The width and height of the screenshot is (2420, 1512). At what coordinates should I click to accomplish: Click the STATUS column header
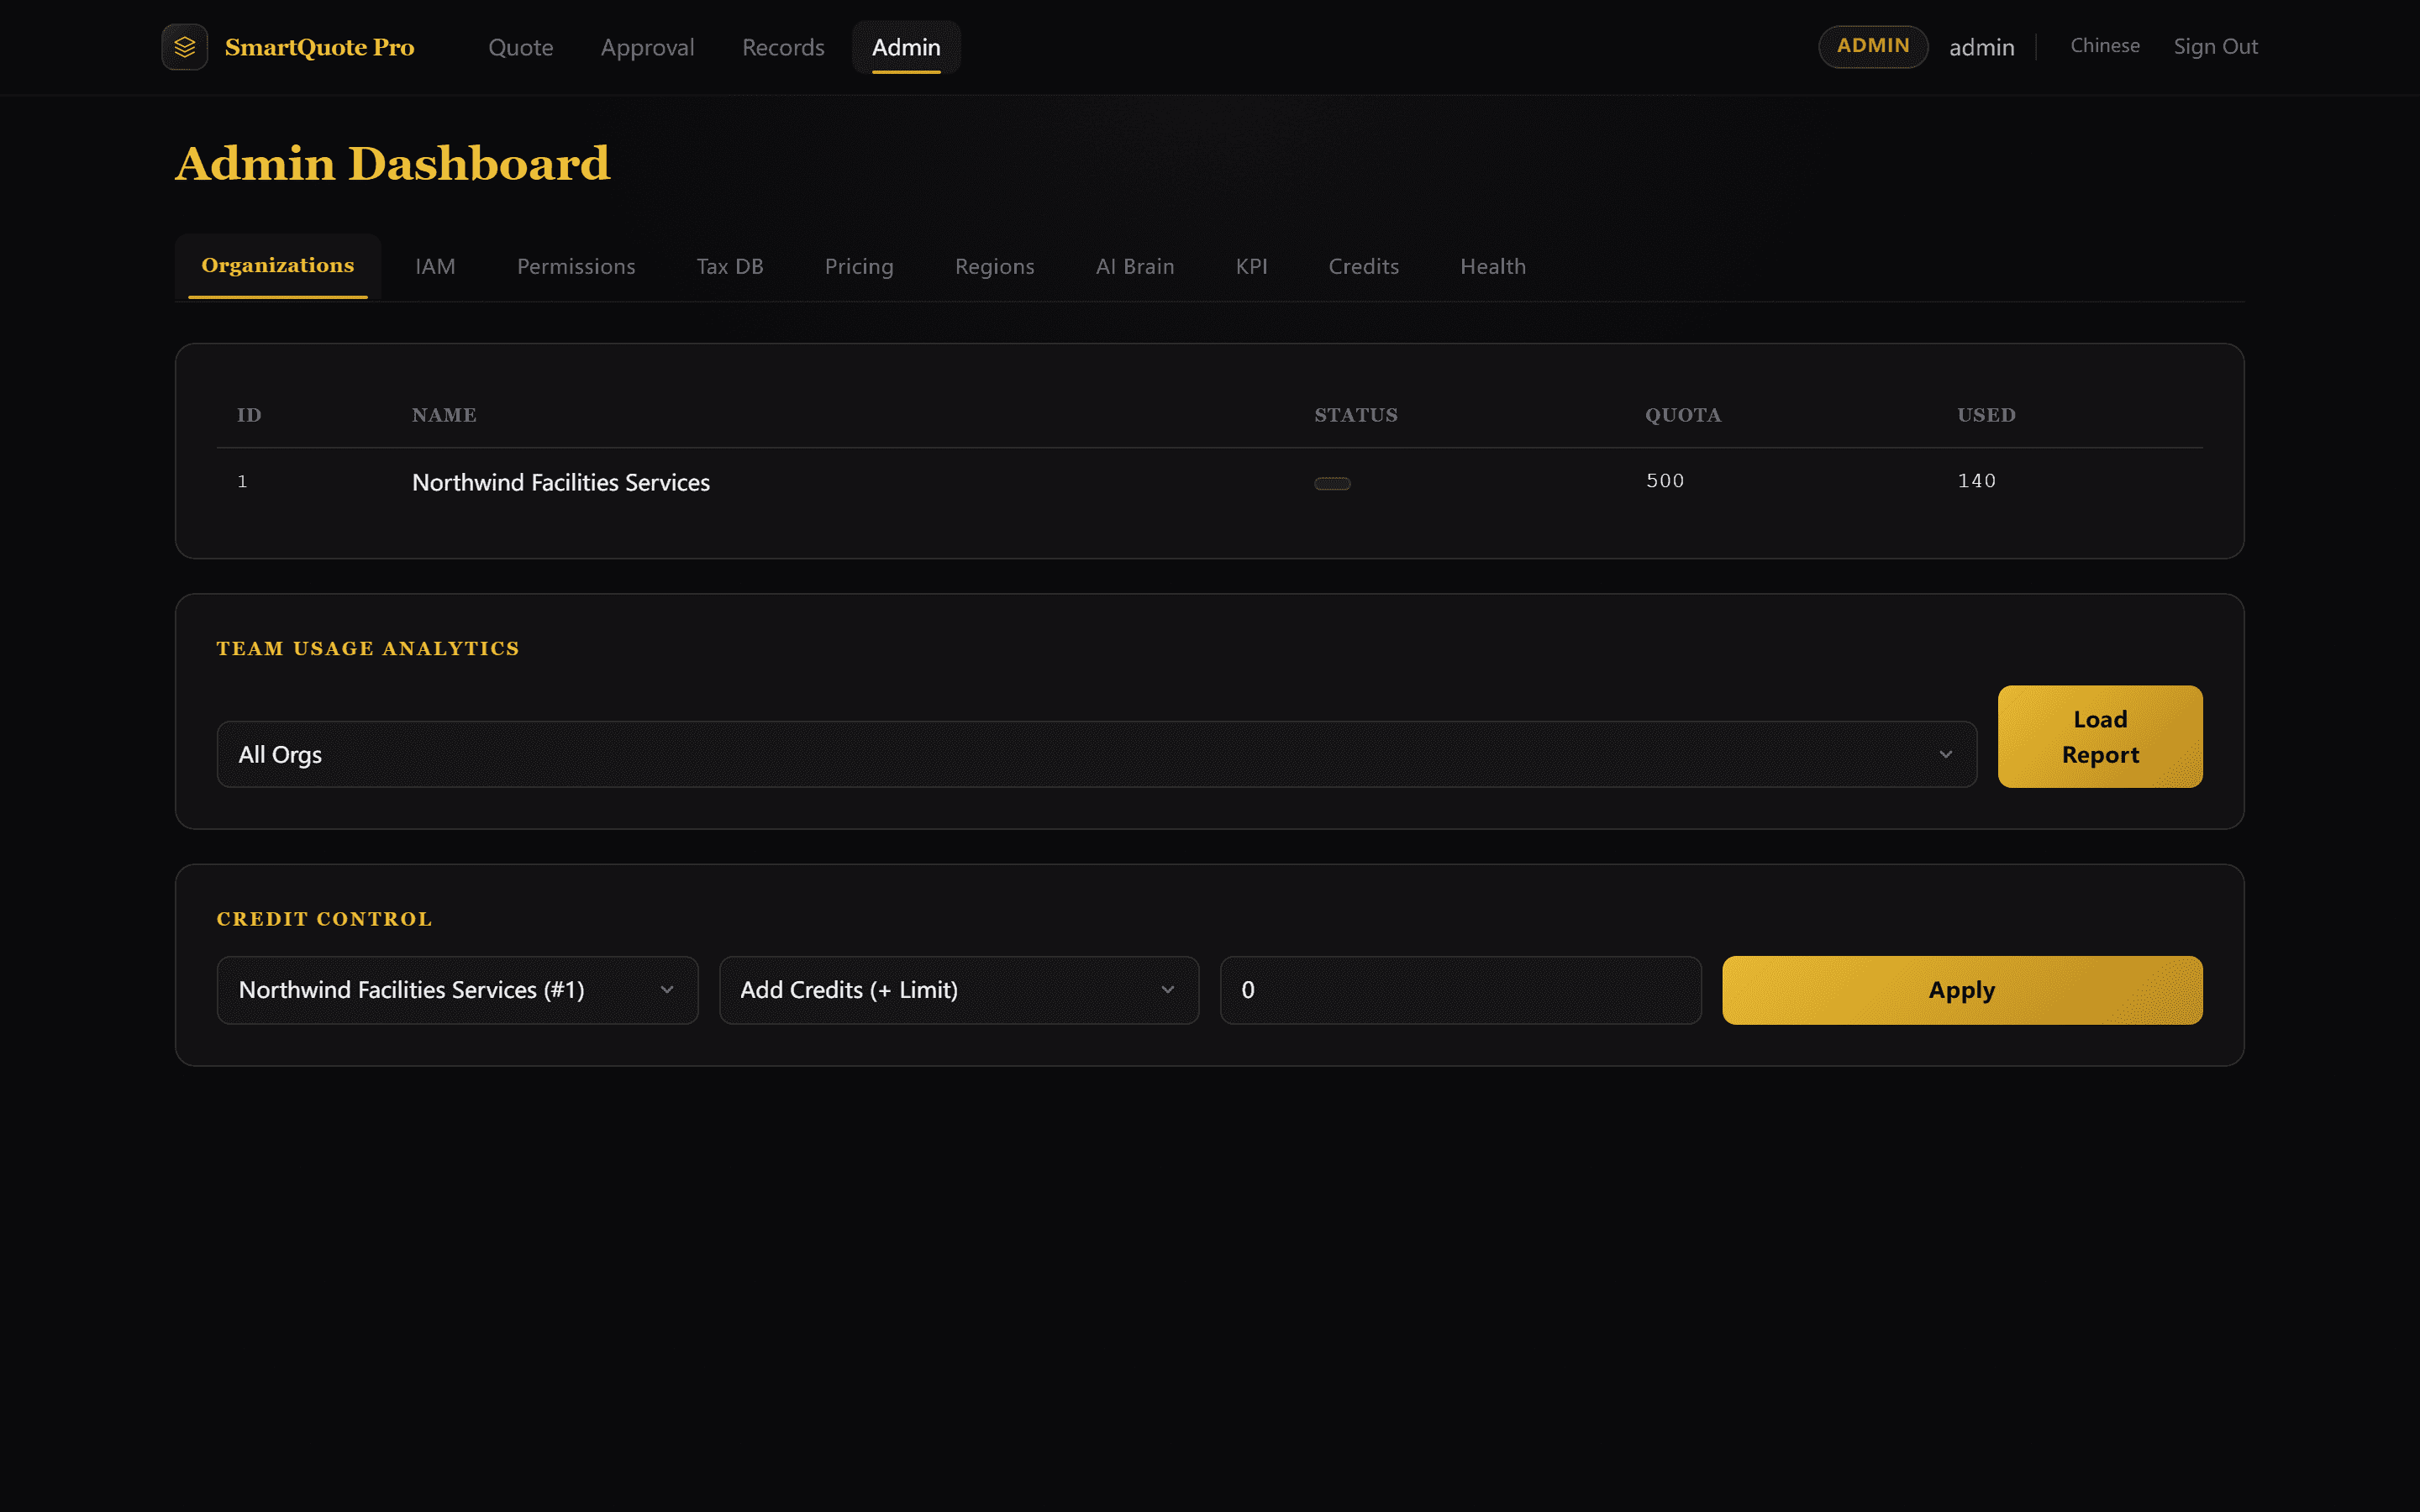click(x=1356, y=415)
